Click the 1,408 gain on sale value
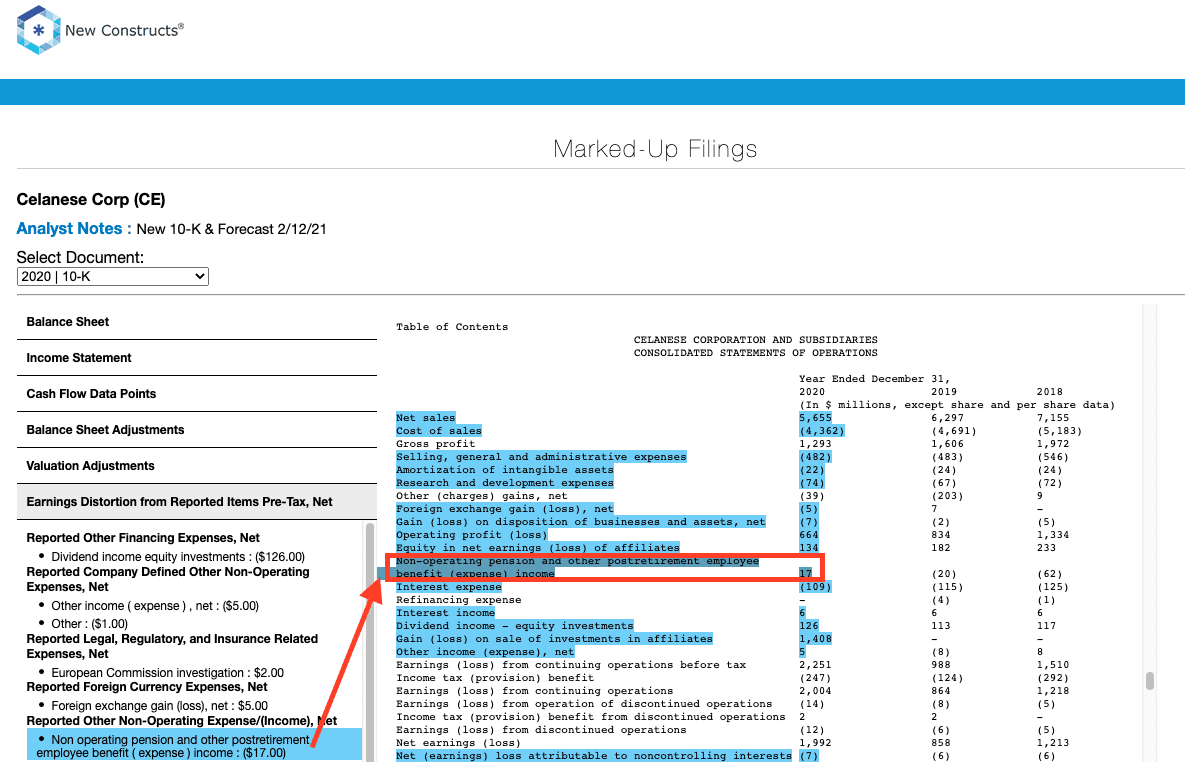The width and height of the screenshot is (1185, 762). point(815,639)
